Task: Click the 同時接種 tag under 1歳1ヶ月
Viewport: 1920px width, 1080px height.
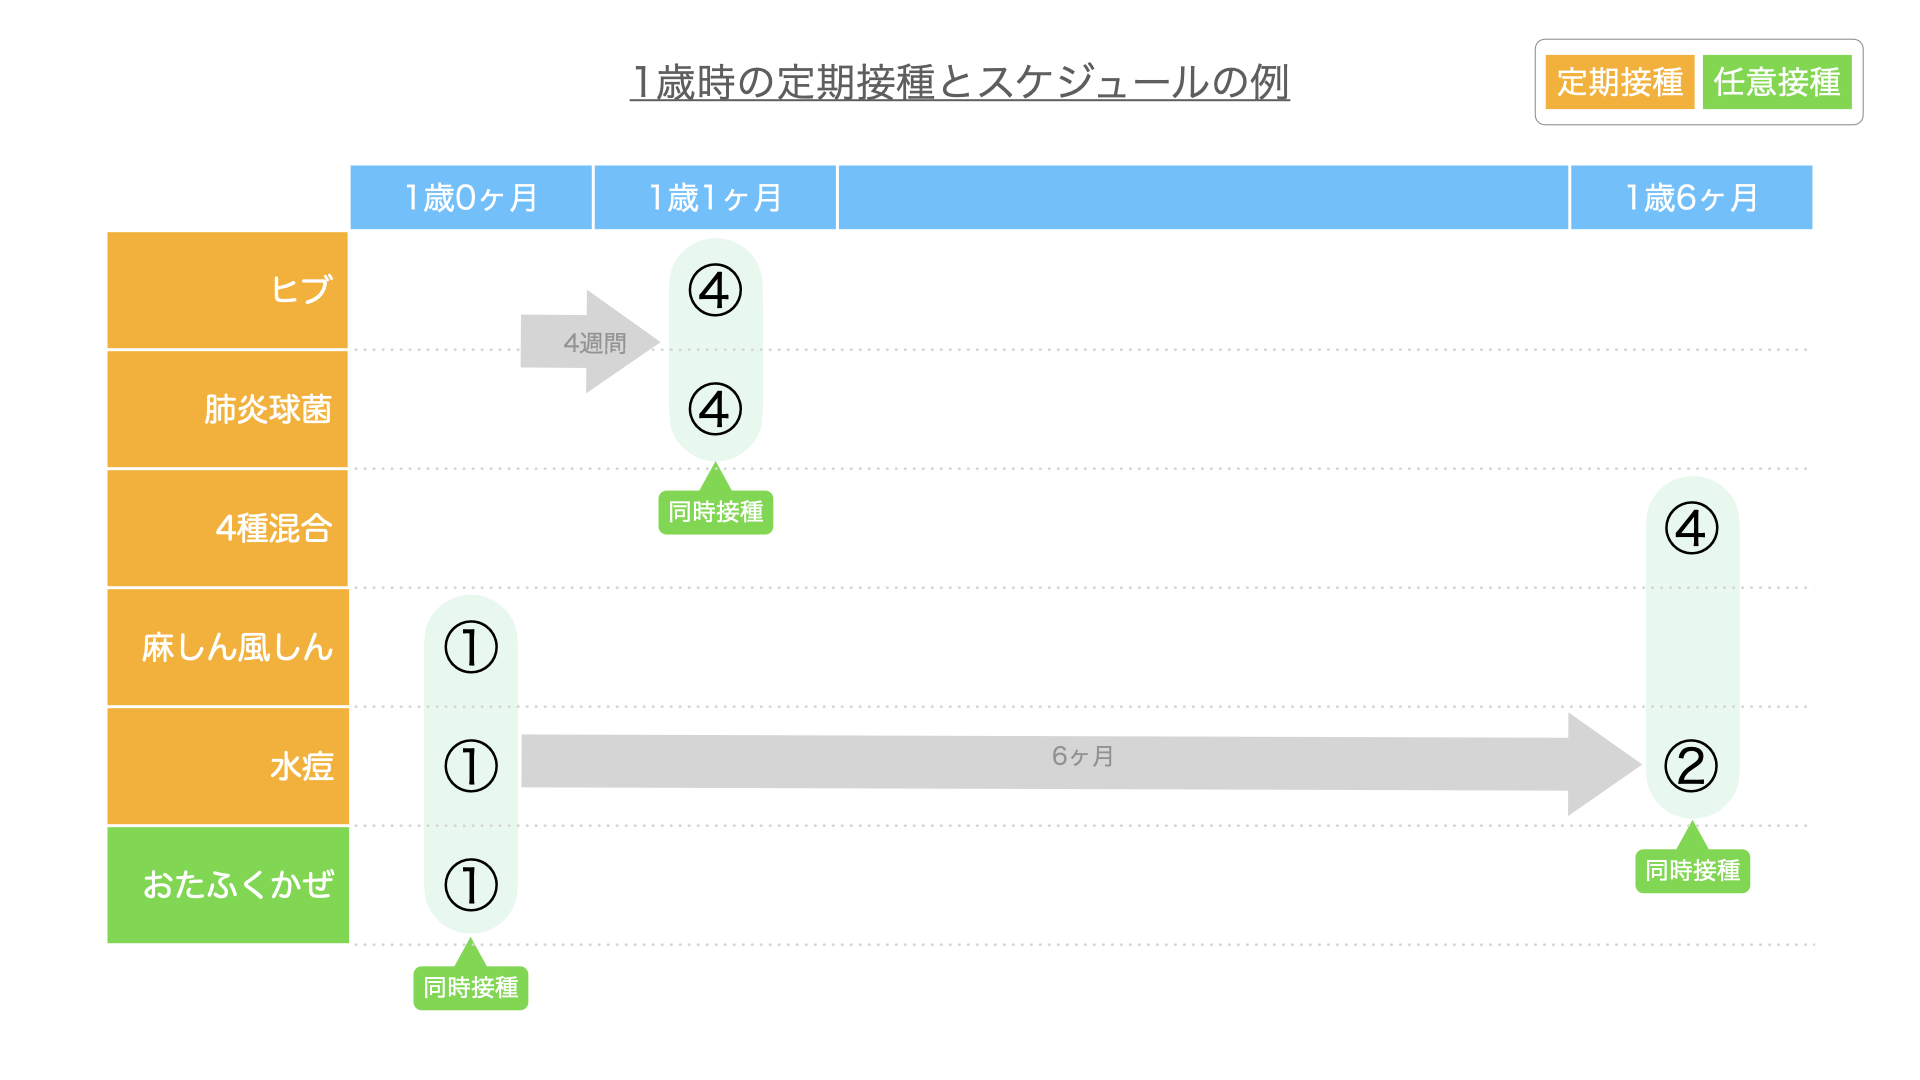Action: click(716, 512)
